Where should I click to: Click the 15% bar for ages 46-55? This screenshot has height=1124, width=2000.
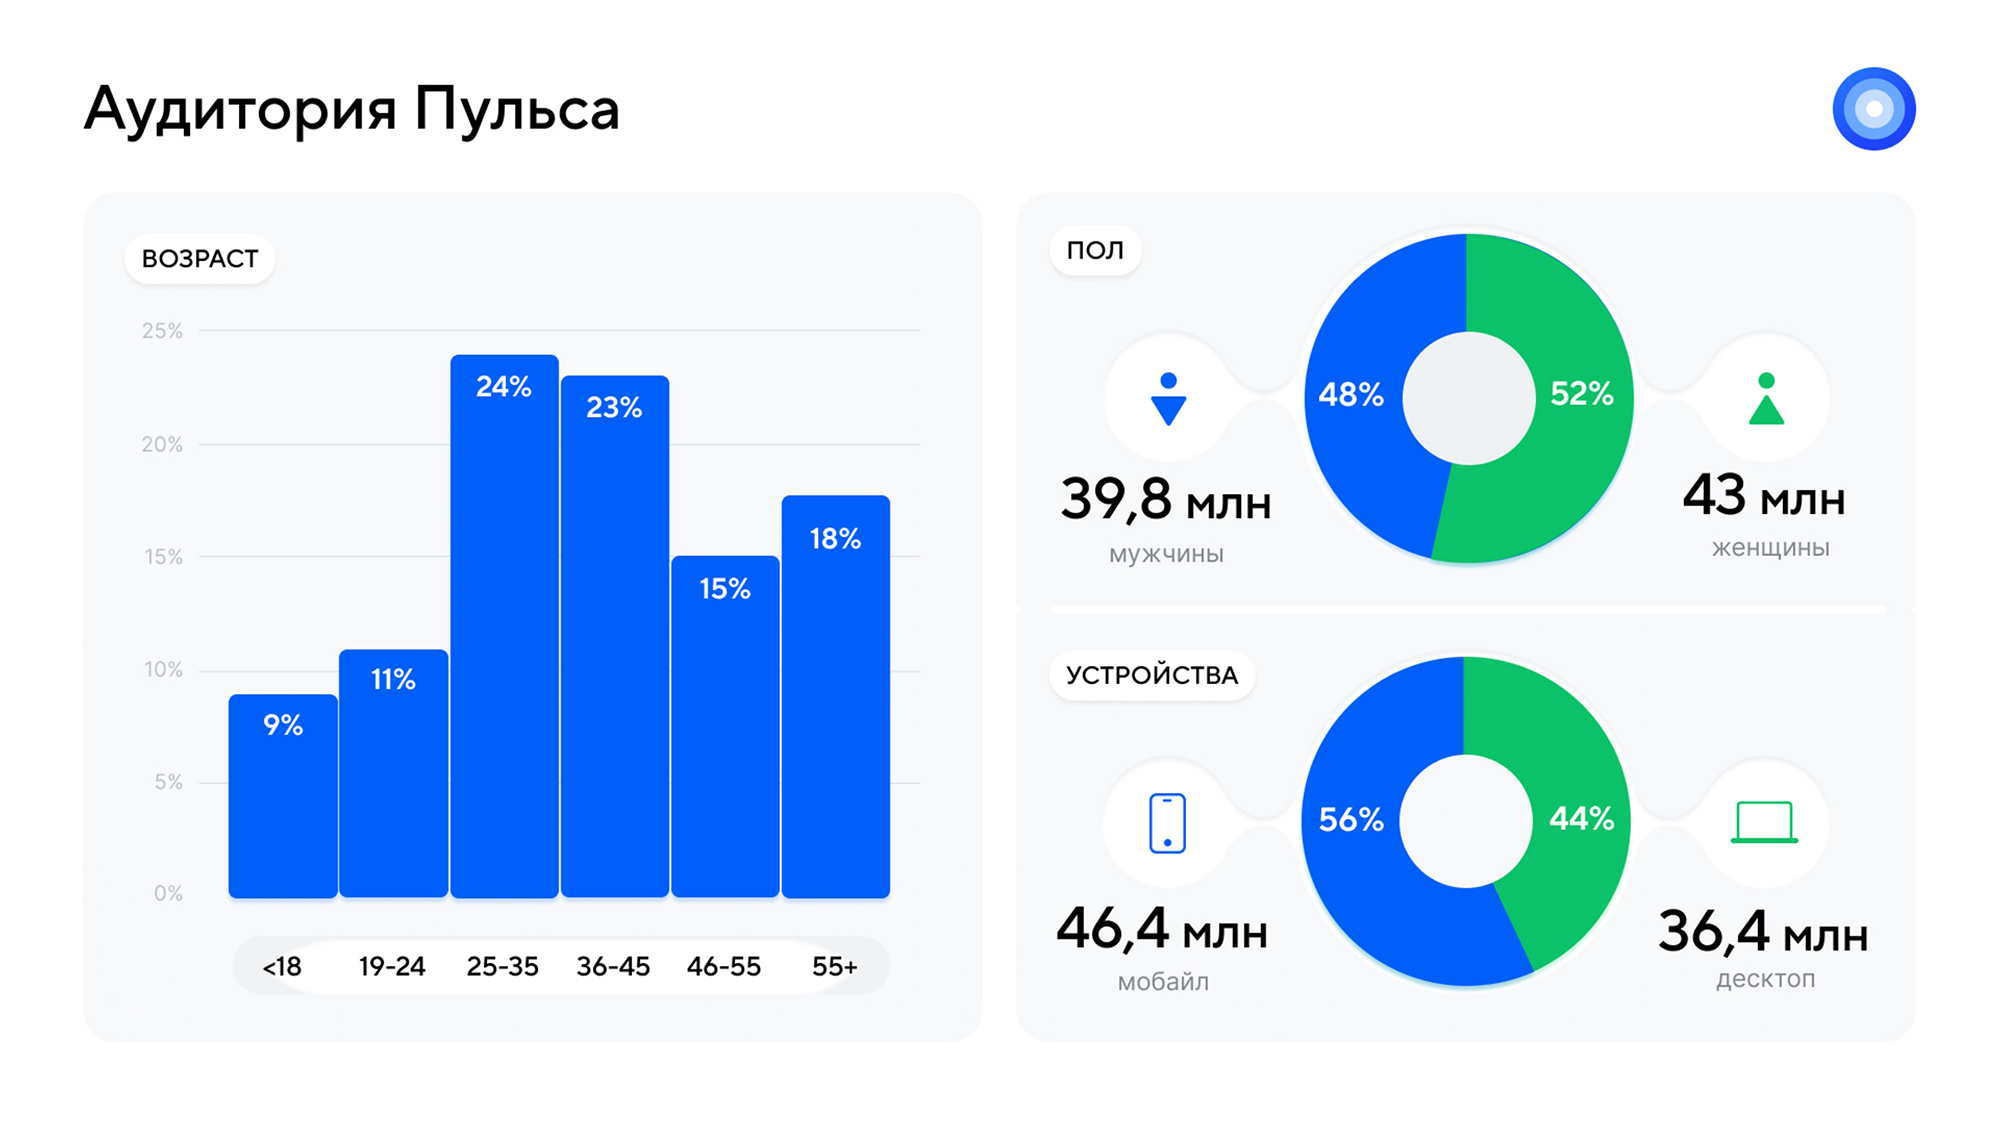[x=725, y=727]
